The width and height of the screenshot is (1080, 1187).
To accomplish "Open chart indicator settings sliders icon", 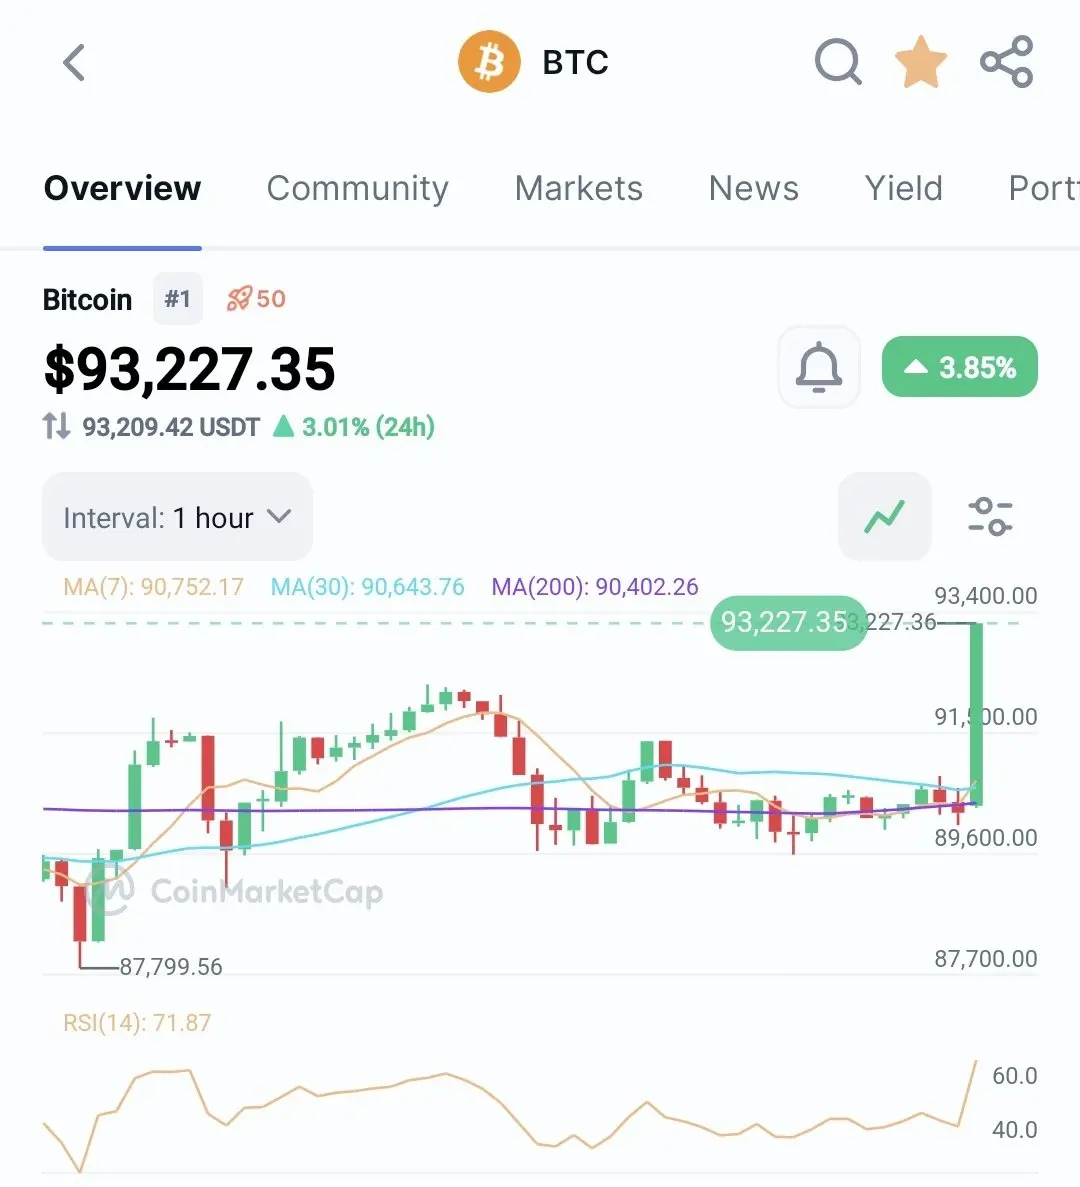I will tap(990, 517).
